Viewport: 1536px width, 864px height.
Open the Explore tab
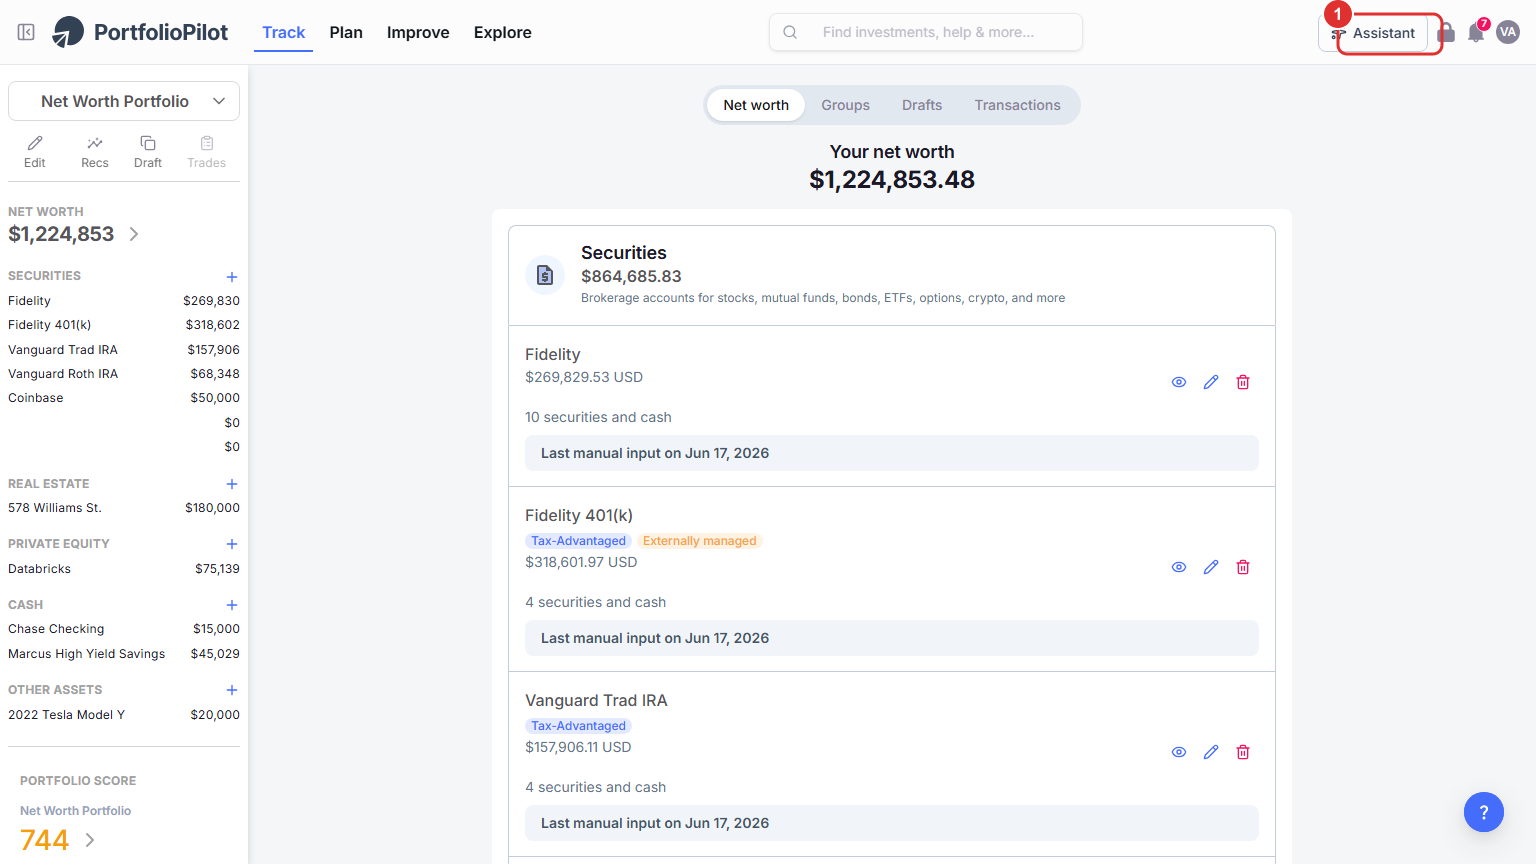tap(503, 32)
